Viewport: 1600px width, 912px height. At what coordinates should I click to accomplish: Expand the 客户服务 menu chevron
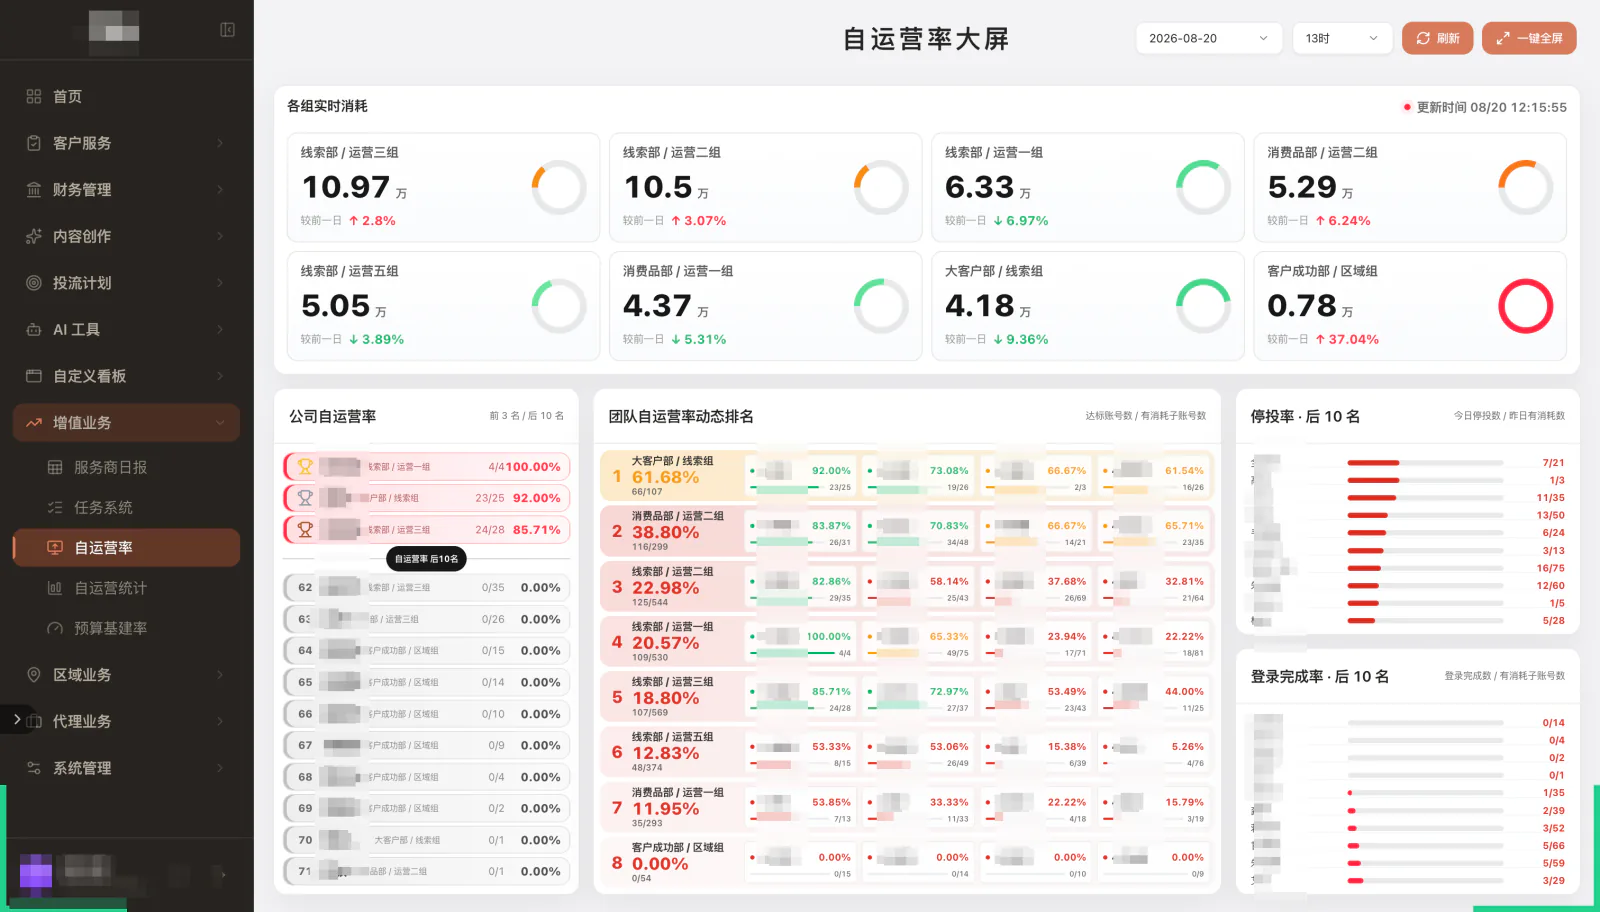pos(220,143)
